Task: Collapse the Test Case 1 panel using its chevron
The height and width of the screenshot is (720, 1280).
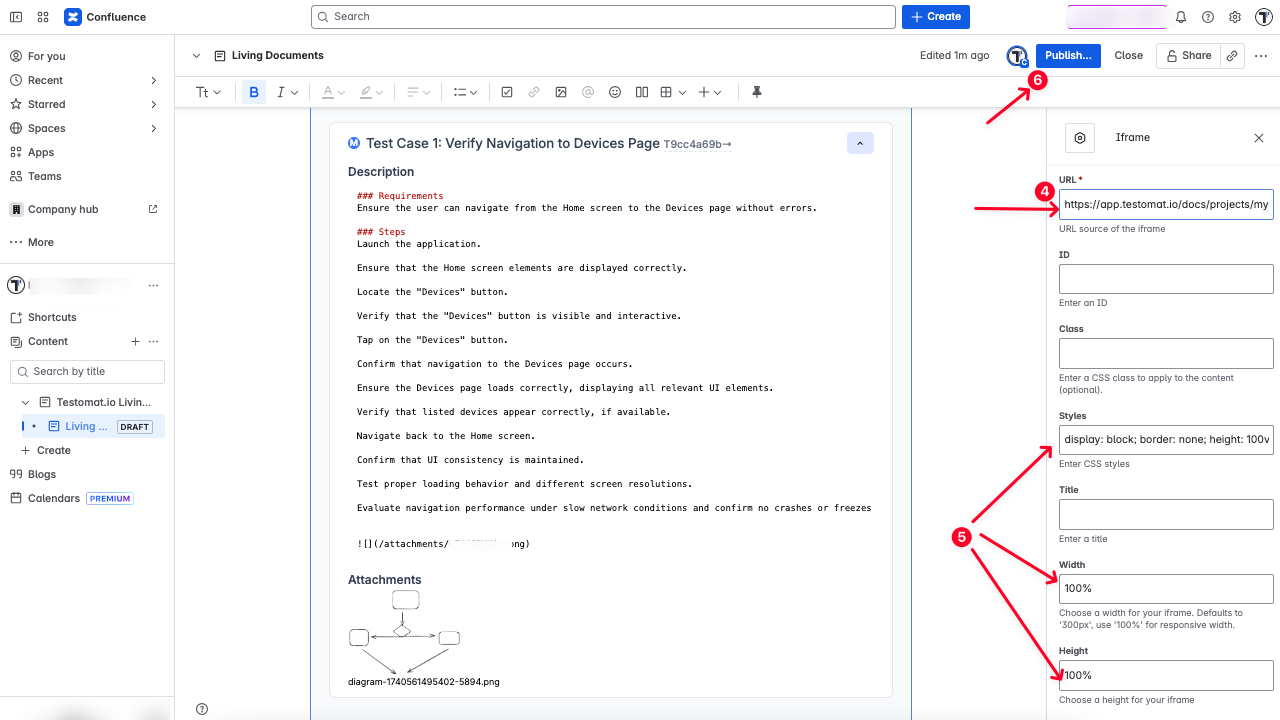Action: tap(860, 143)
